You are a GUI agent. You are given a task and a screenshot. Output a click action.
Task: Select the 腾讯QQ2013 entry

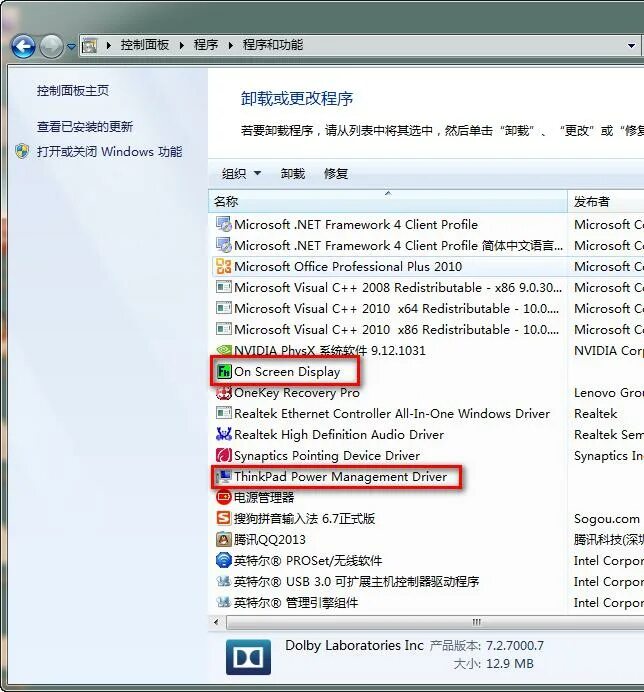click(270, 540)
